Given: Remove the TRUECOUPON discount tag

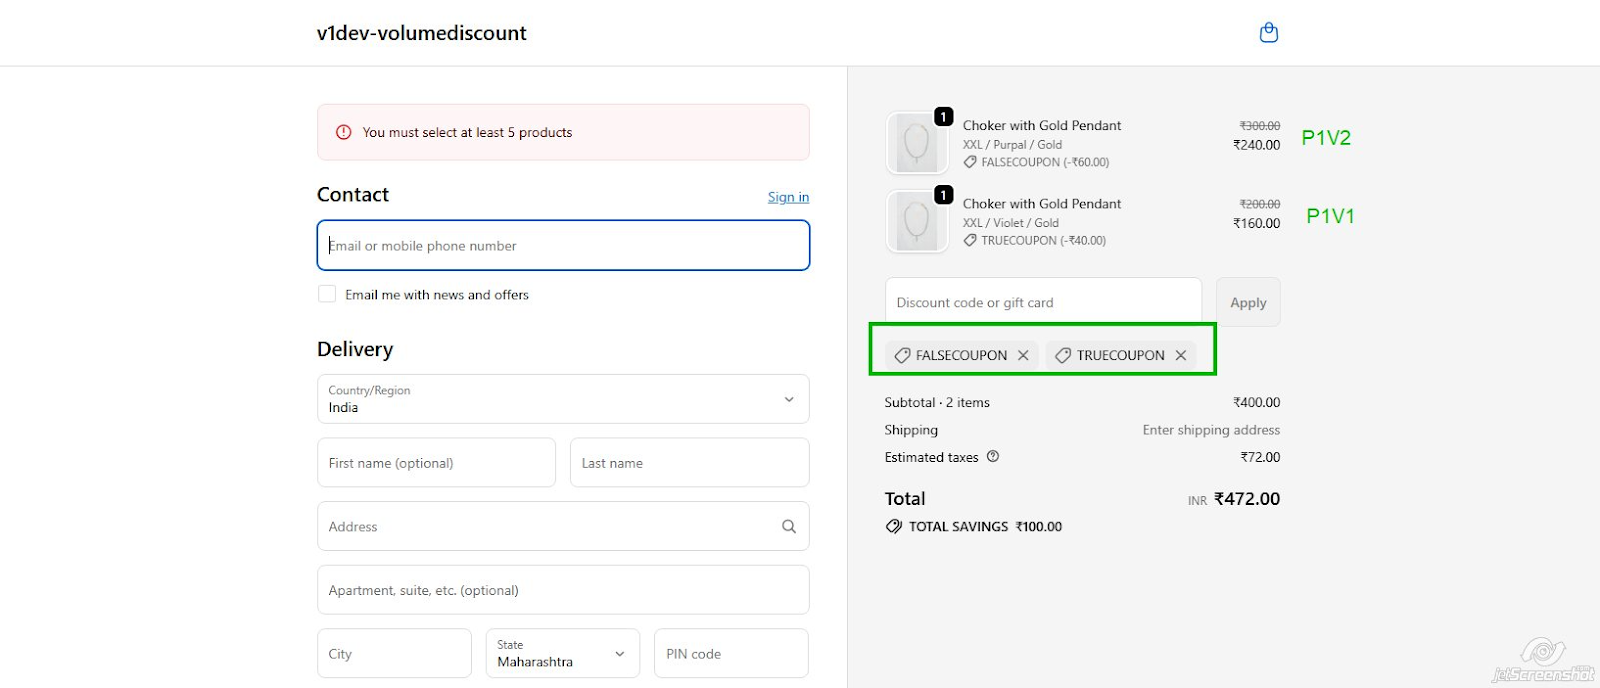Looking at the screenshot, I should coord(1181,355).
